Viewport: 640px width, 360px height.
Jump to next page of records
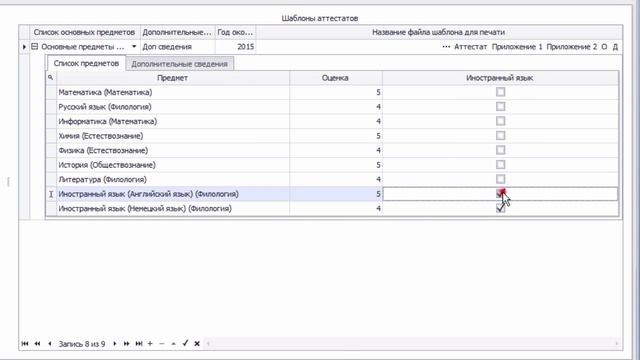(x=127, y=344)
